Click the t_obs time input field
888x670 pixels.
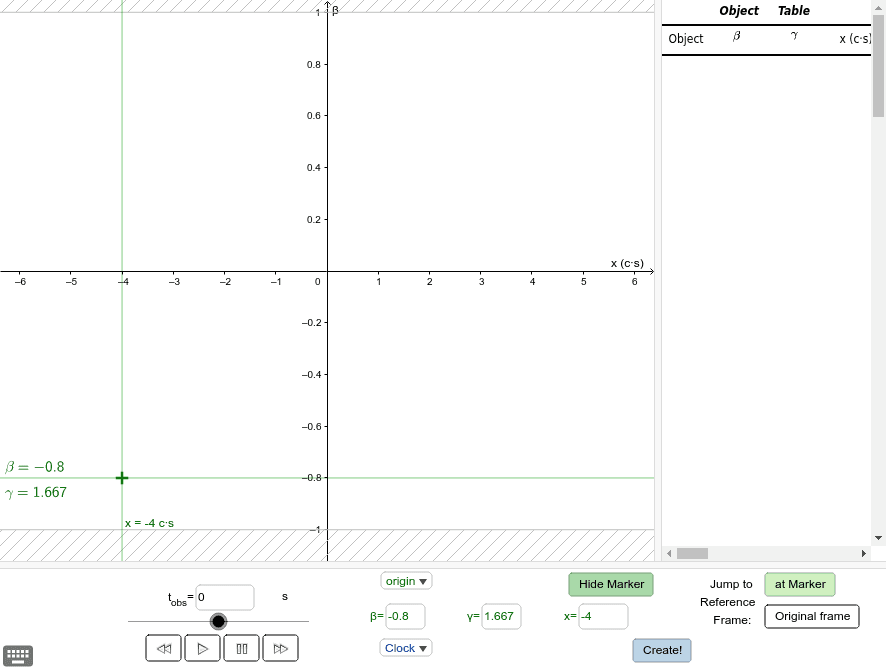click(225, 598)
